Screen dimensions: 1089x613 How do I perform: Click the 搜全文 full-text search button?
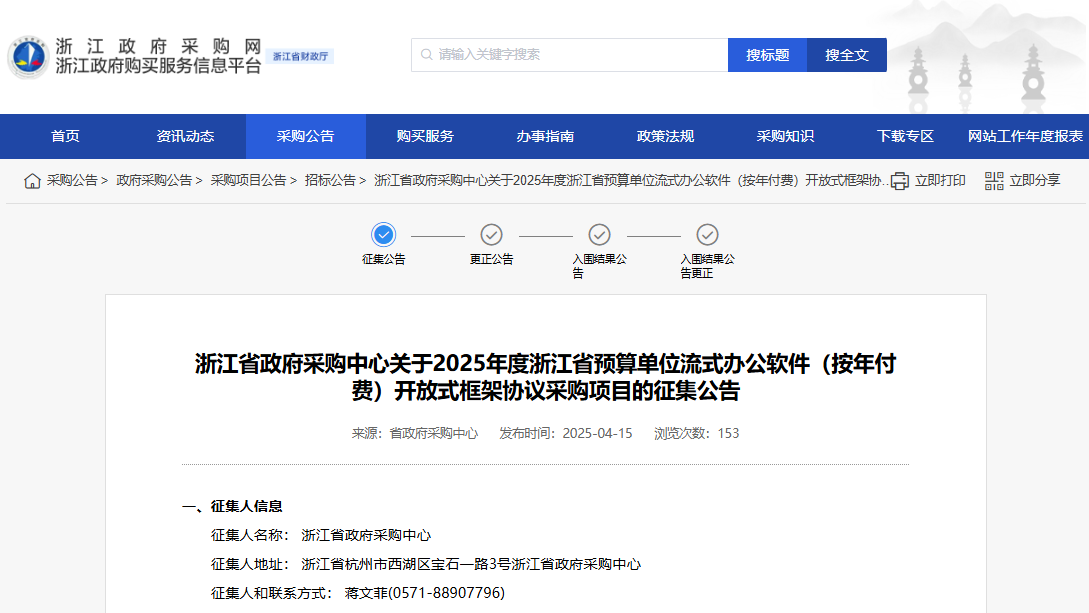click(846, 54)
